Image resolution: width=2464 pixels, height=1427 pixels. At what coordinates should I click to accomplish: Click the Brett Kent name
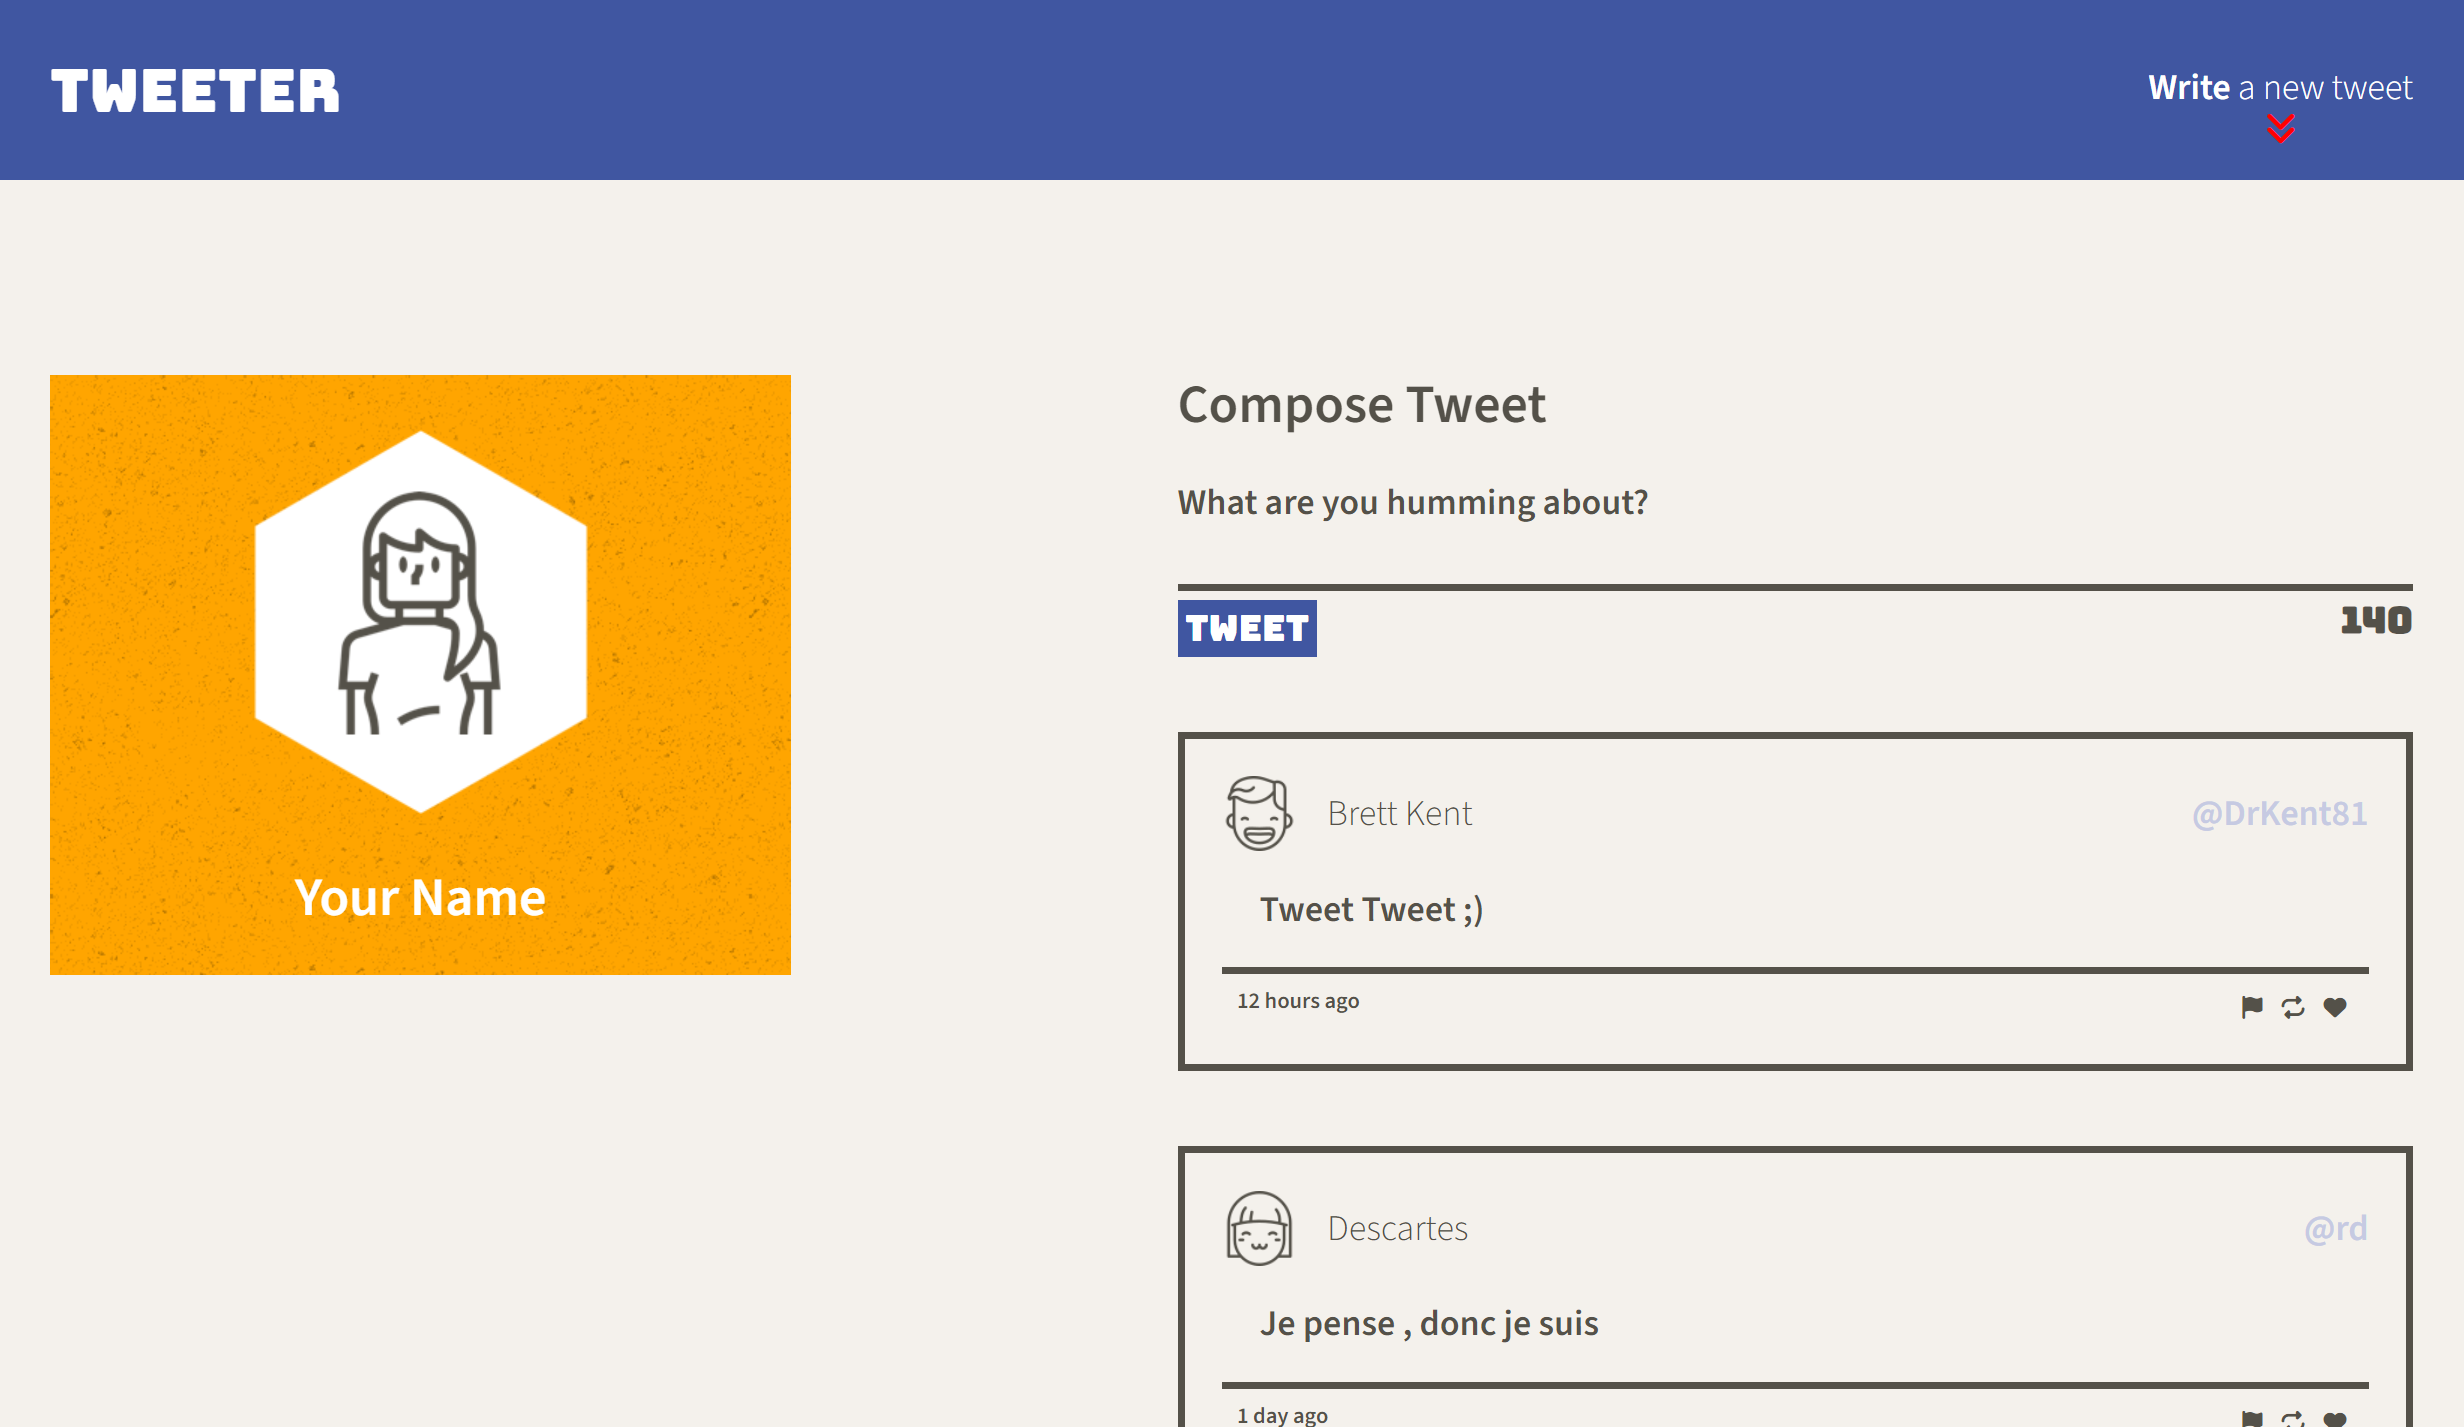[1399, 813]
